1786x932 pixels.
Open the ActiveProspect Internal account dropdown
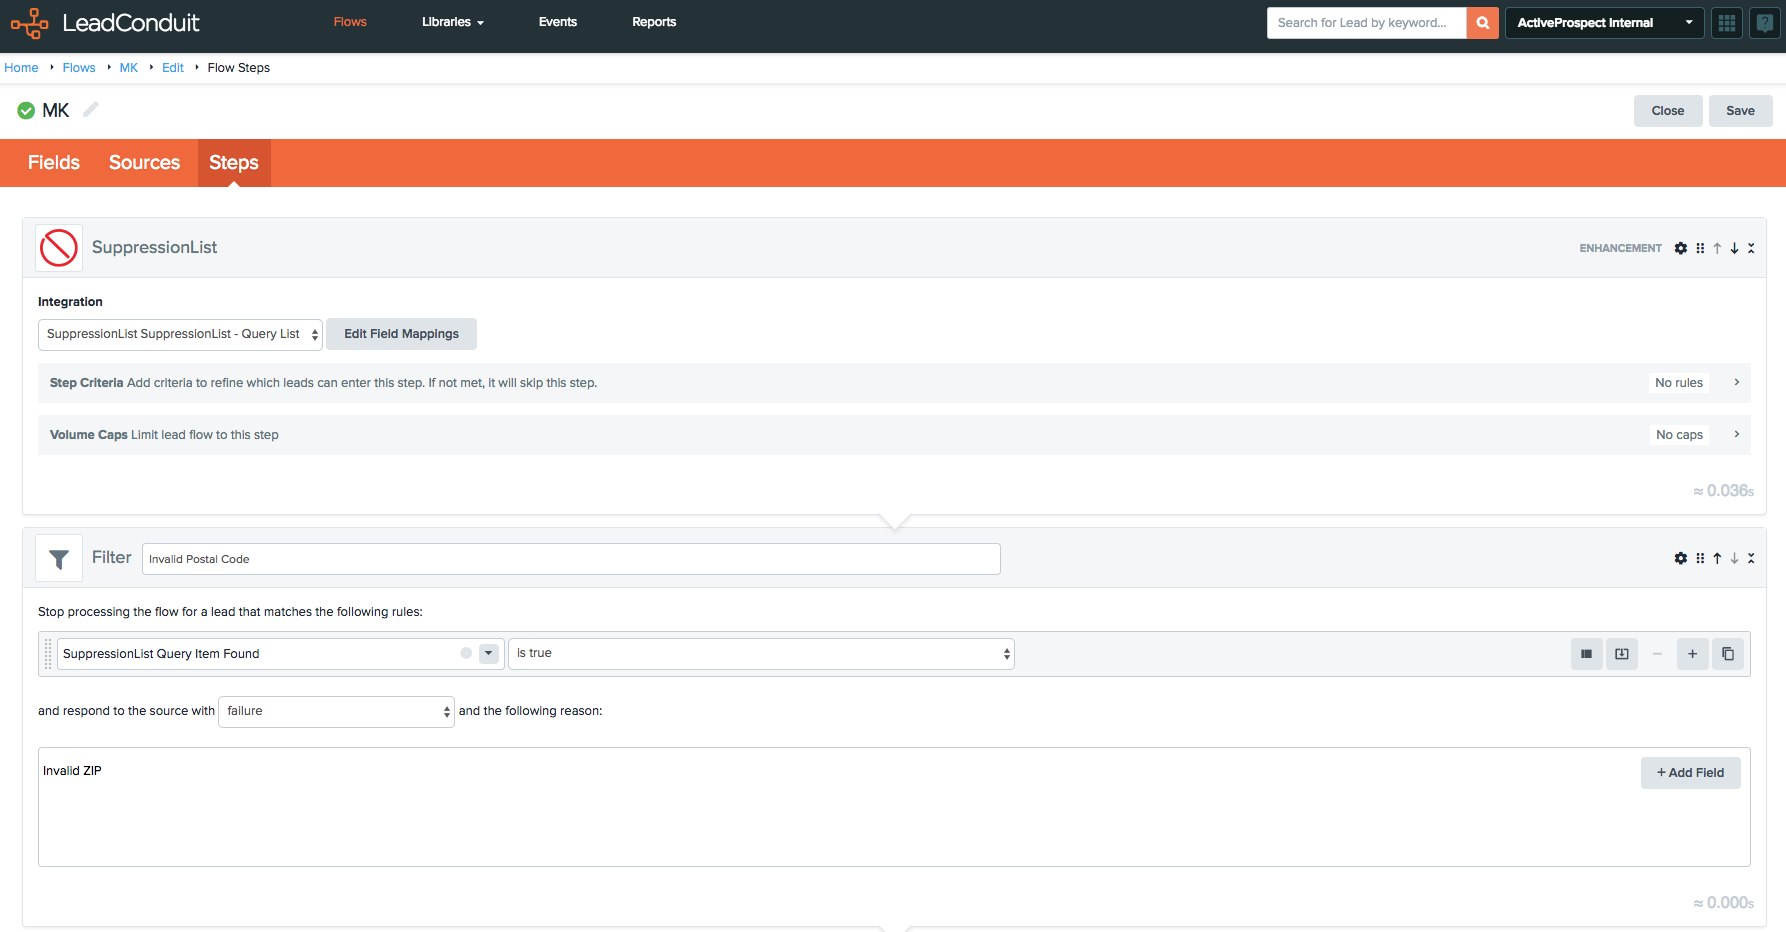pos(1605,23)
